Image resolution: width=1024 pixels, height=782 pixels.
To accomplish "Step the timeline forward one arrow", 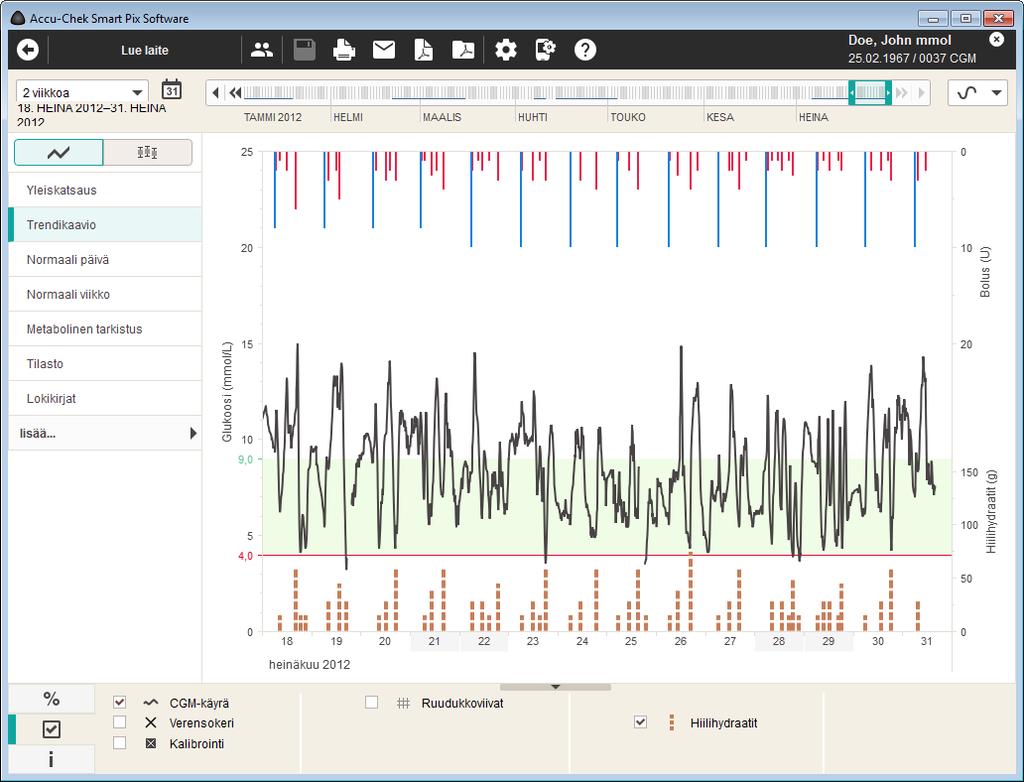I will [x=921, y=93].
